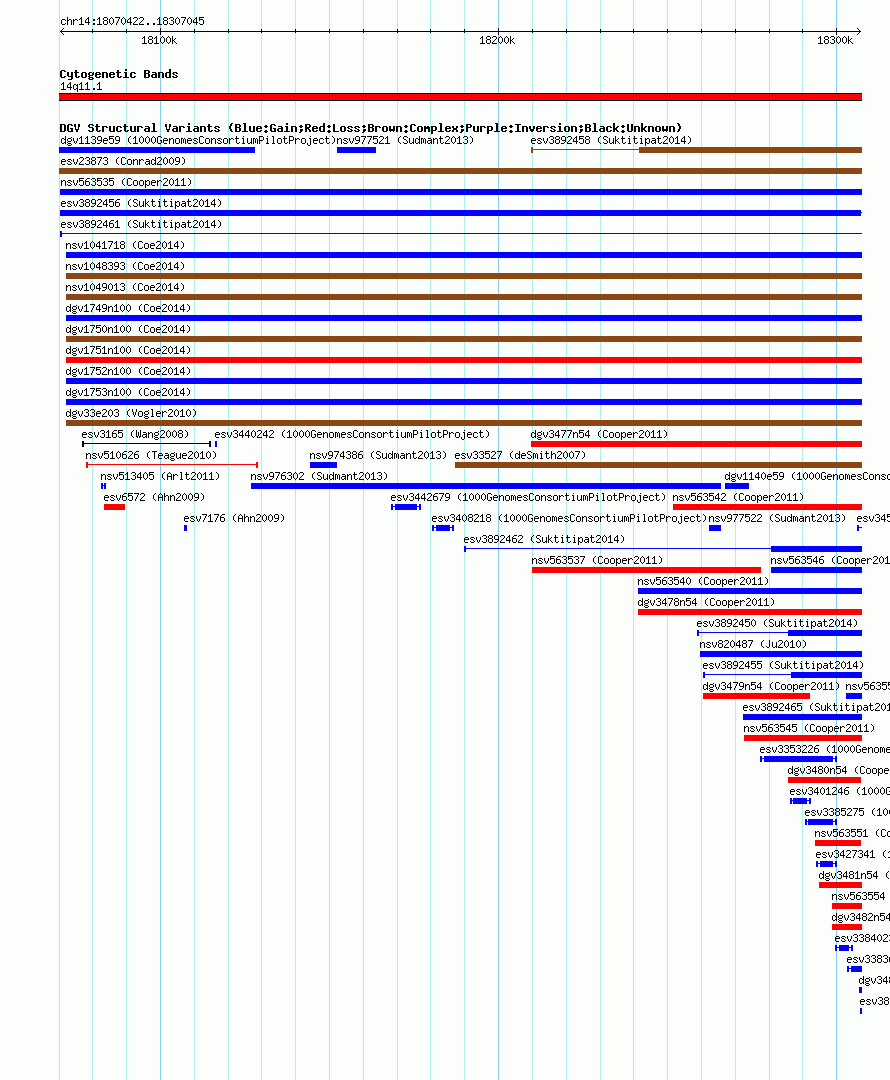Screen dimensions: 890x1080
Task: Select nsv1048393 (Coe2014) variant
Action: point(125,267)
